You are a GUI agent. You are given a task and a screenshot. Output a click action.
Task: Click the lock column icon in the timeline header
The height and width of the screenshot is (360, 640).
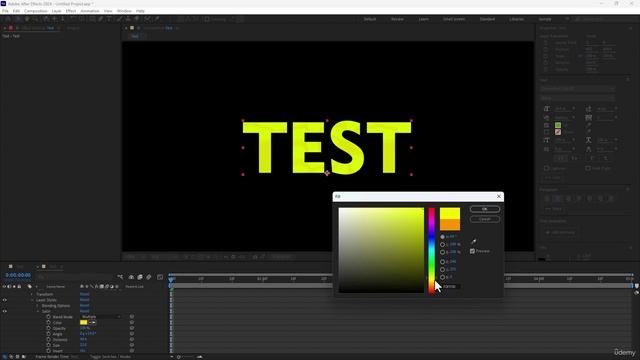click(19, 287)
